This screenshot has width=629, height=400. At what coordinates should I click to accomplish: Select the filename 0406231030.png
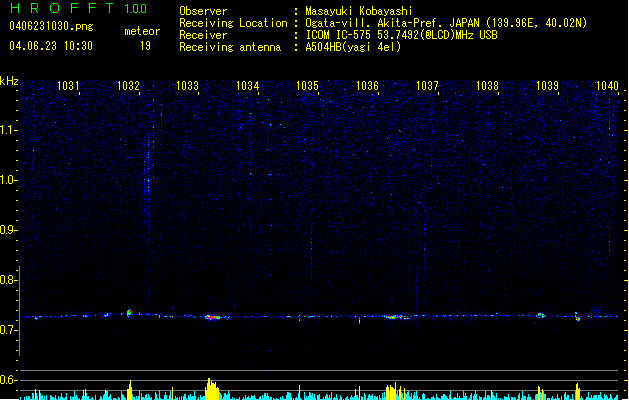tap(51, 26)
